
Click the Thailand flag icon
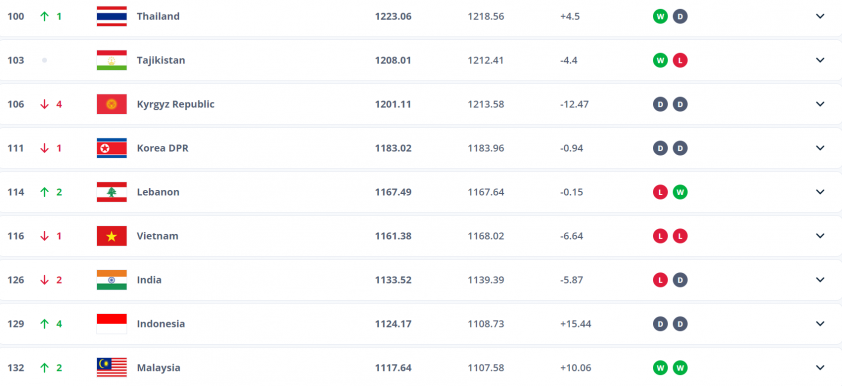click(x=112, y=16)
